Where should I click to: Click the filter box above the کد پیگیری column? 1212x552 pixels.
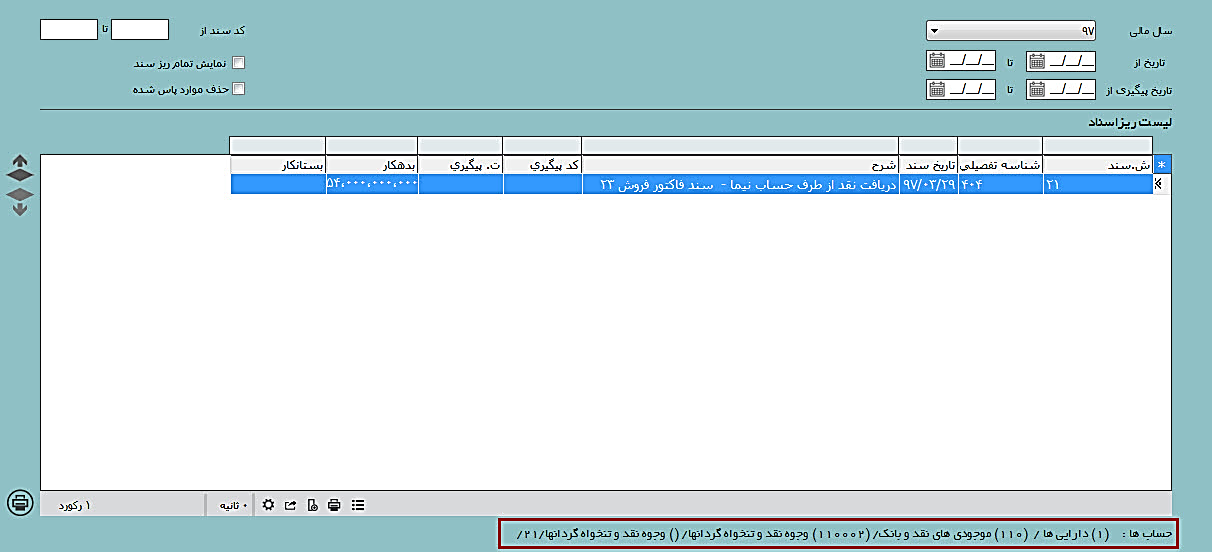tap(542, 145)
